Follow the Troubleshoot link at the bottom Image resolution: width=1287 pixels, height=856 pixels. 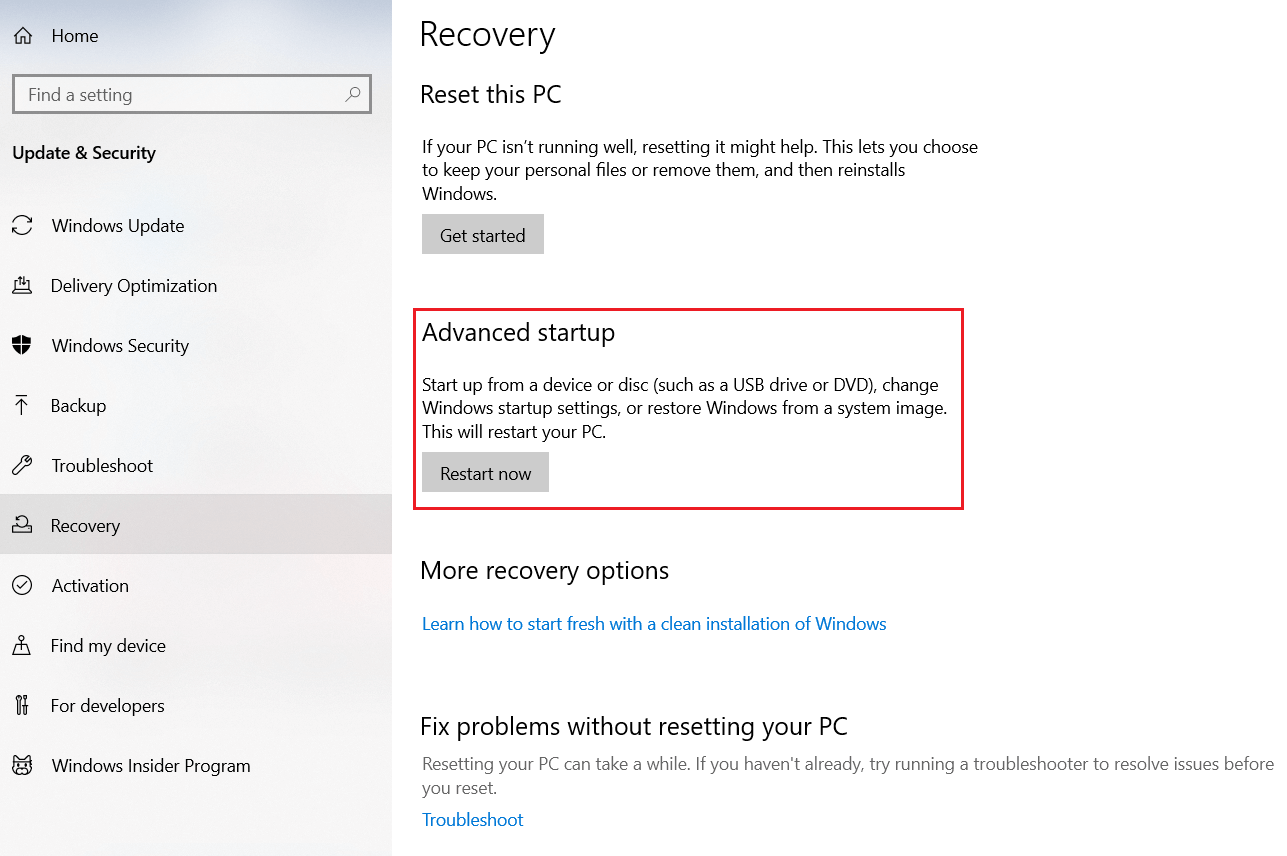(472, 820)
